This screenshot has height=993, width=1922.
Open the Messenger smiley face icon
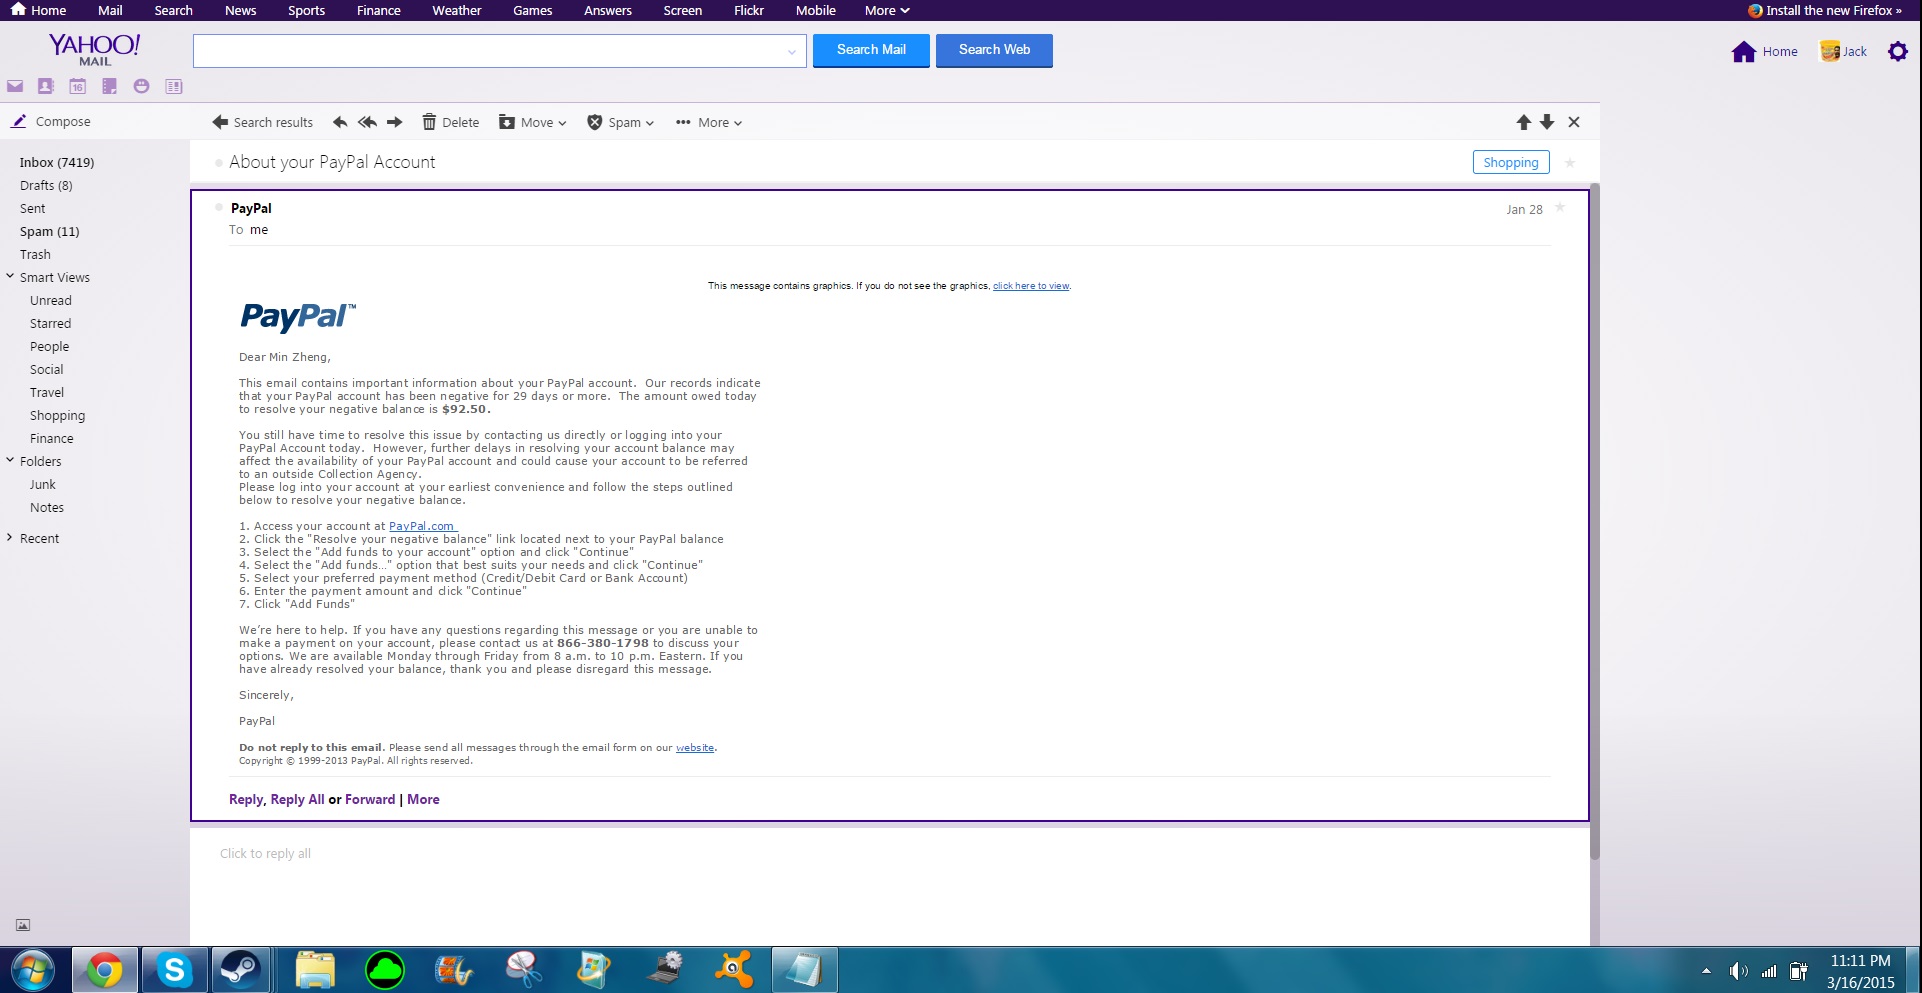(x=141, y=87)
